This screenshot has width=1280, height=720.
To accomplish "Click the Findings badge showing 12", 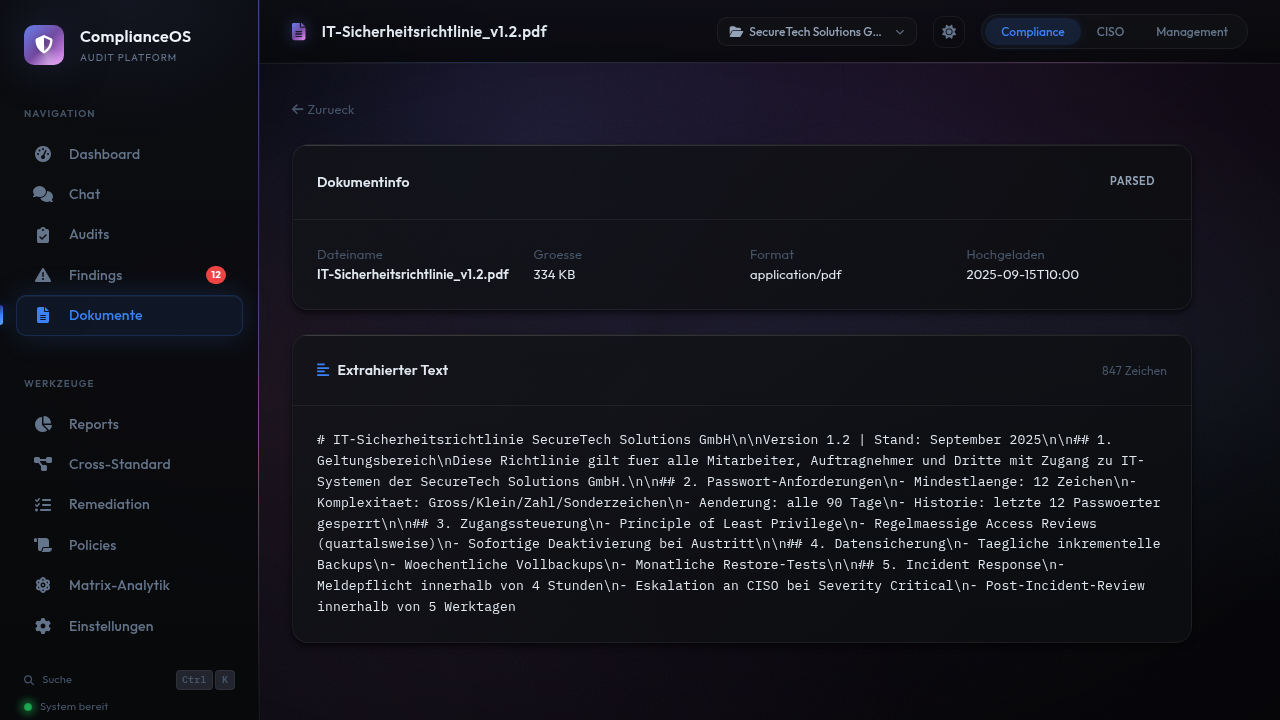I will click(216, 275).
